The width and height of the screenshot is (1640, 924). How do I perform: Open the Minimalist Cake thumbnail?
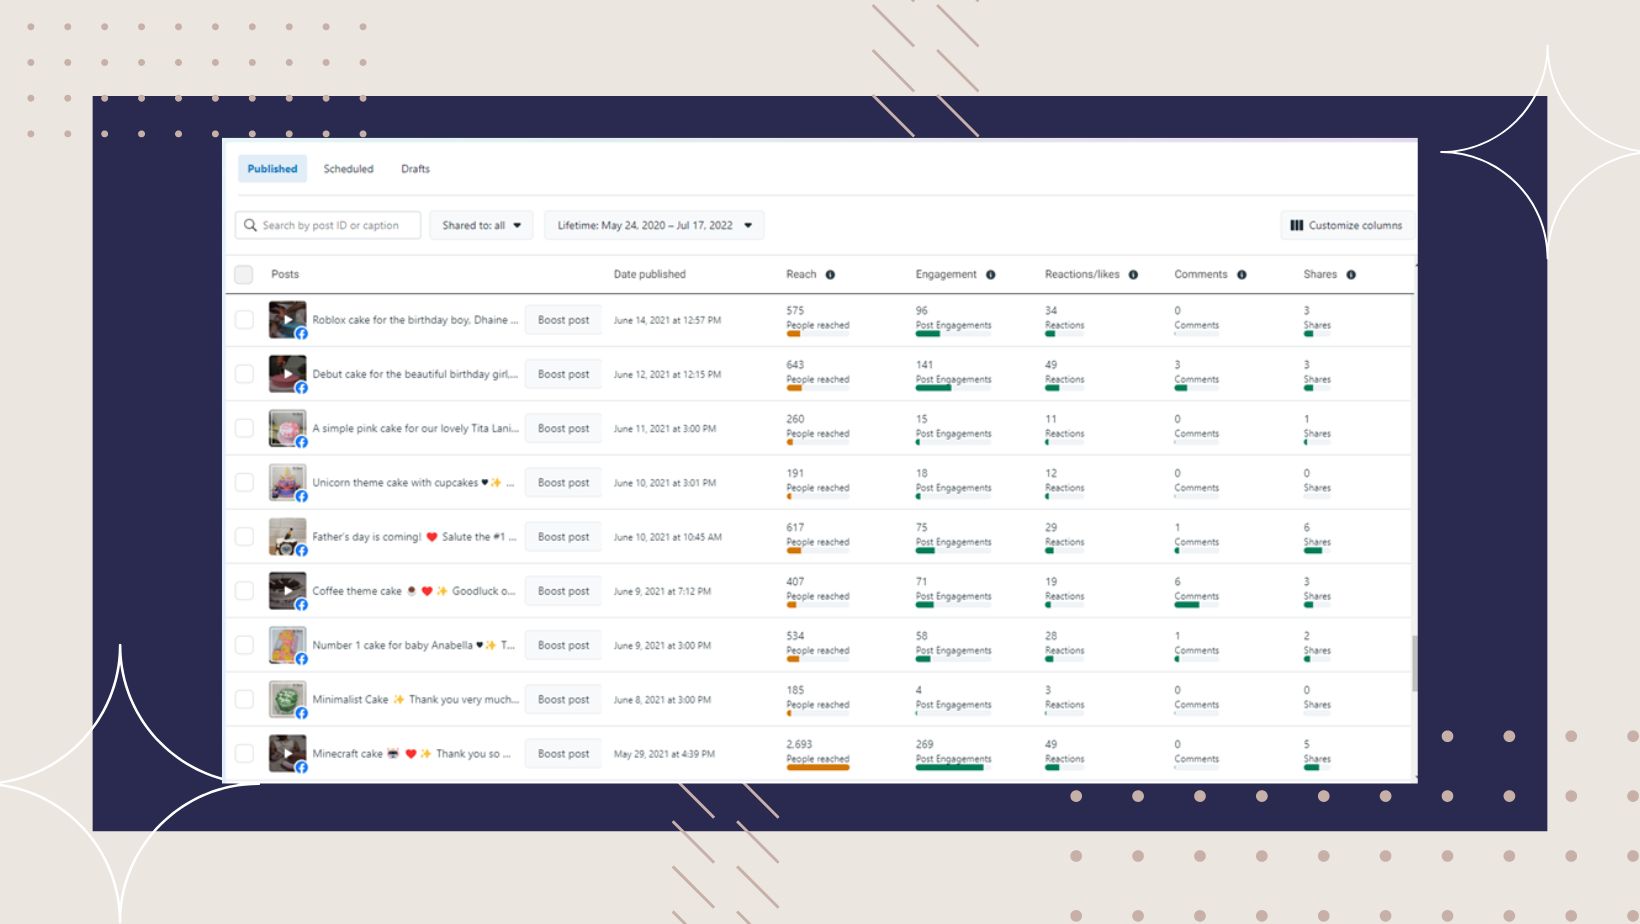click(287, 699)
